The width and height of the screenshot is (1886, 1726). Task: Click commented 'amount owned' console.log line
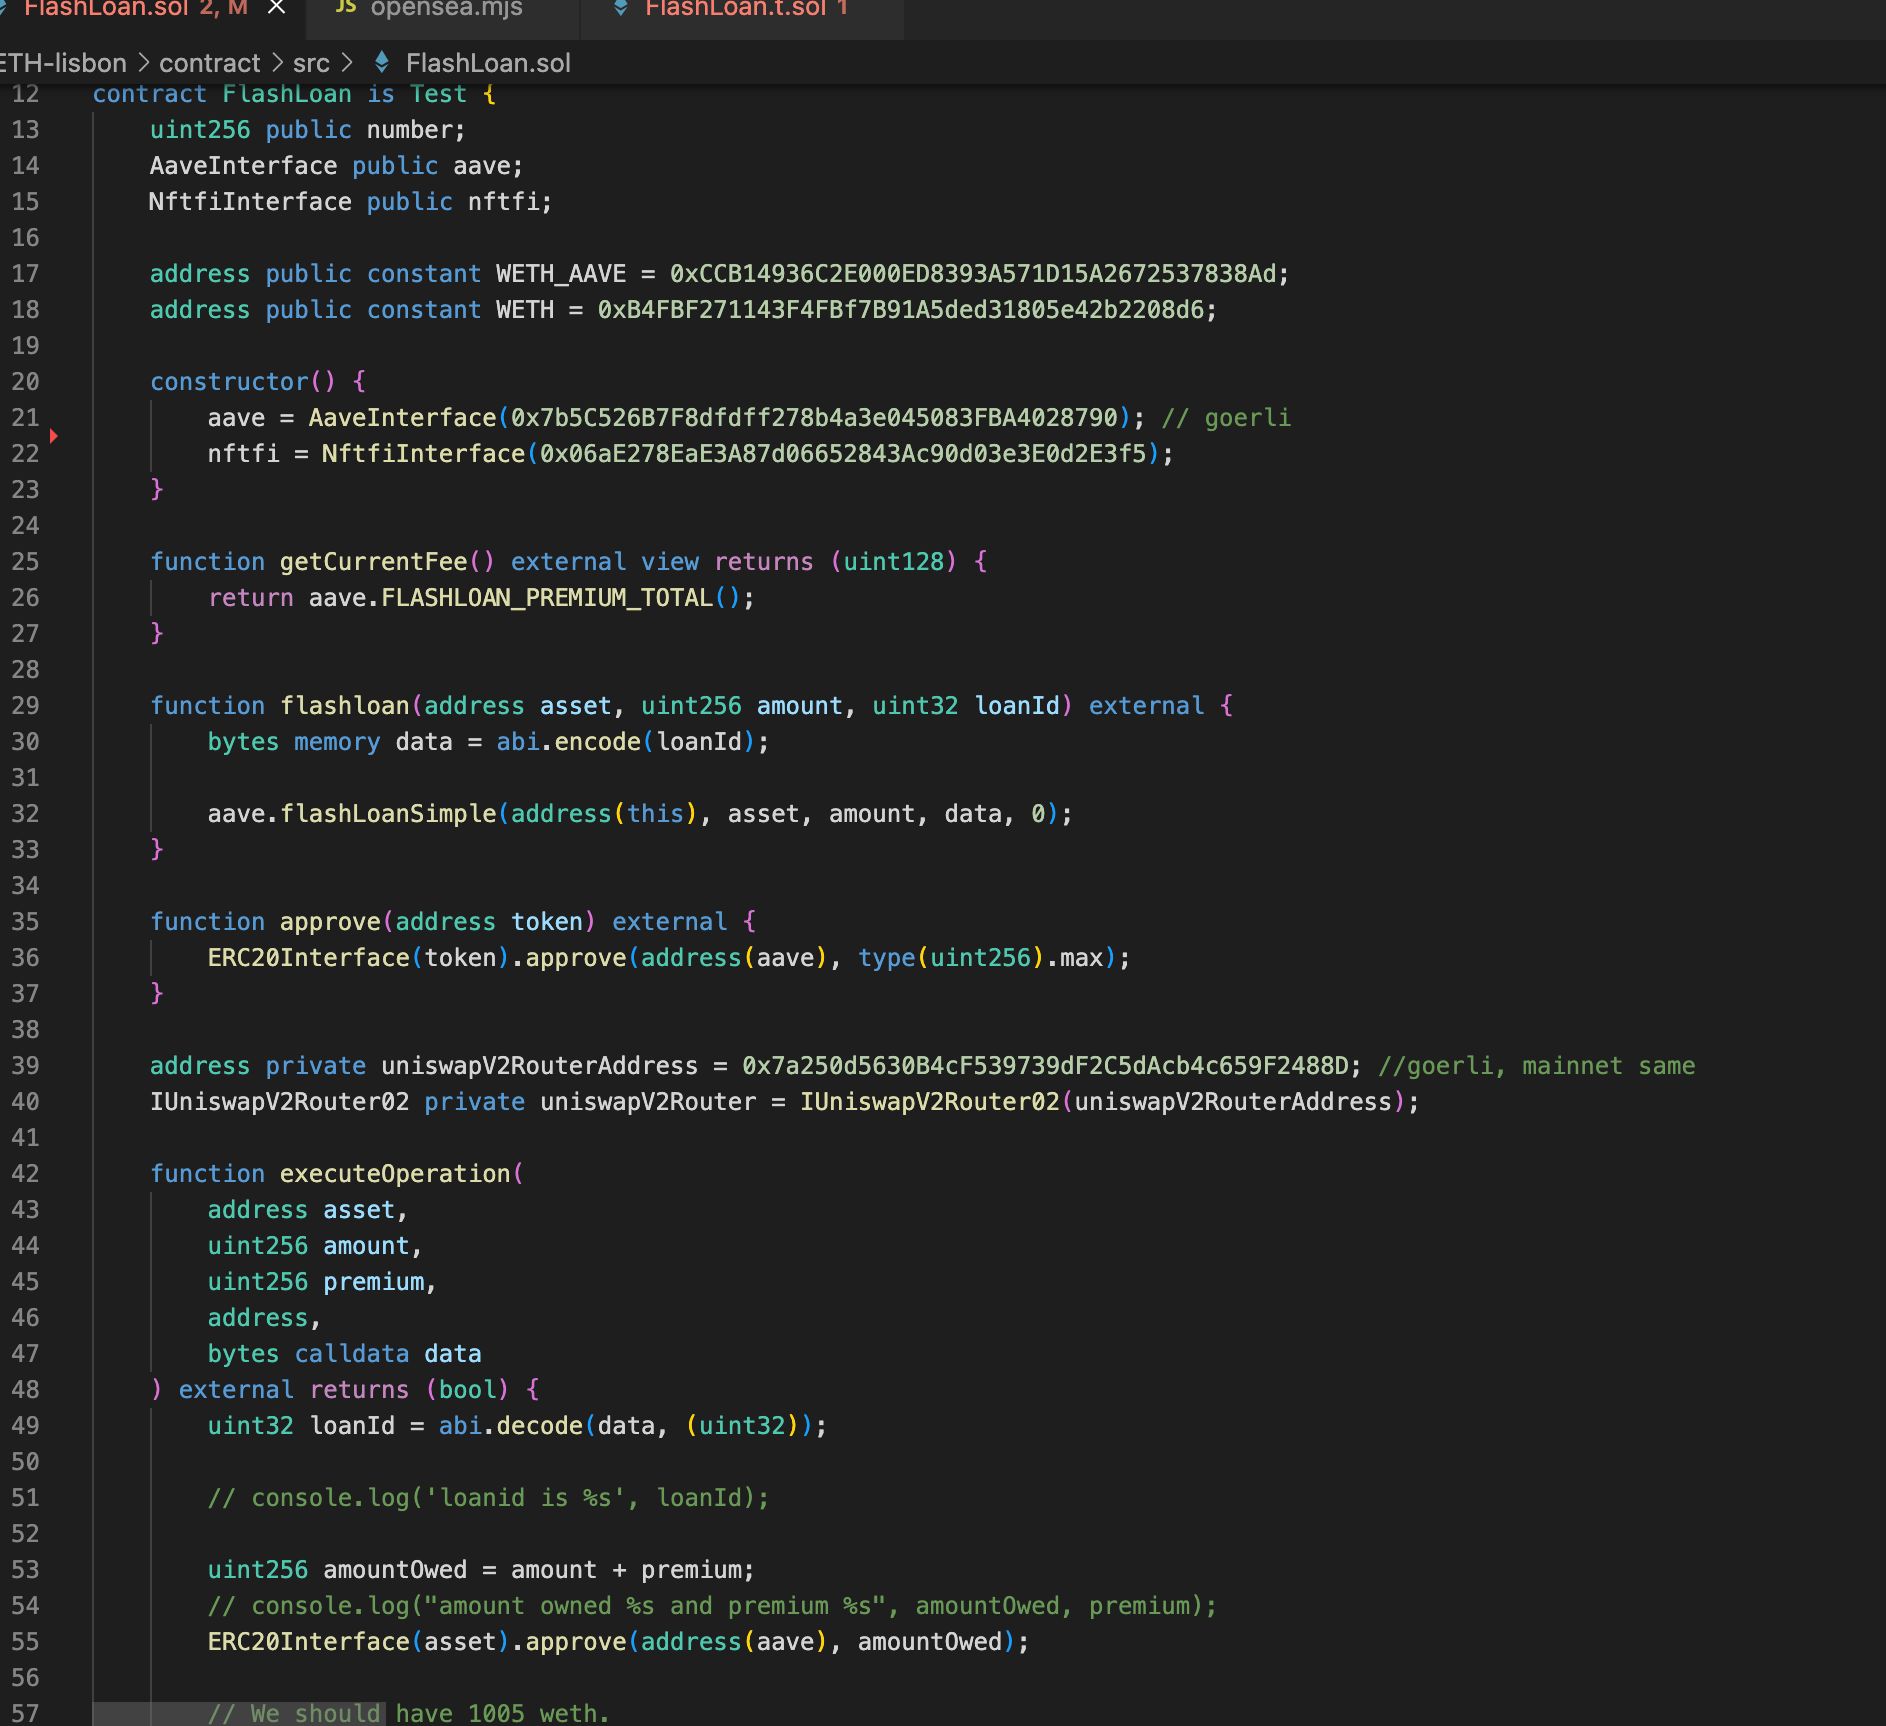pyautogui.click(x=712, y=1606)
